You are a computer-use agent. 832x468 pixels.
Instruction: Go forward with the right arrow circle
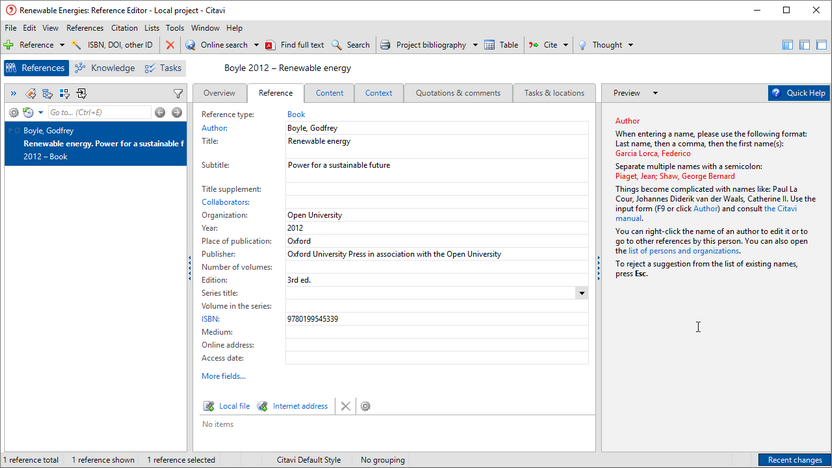click(177, 112)
